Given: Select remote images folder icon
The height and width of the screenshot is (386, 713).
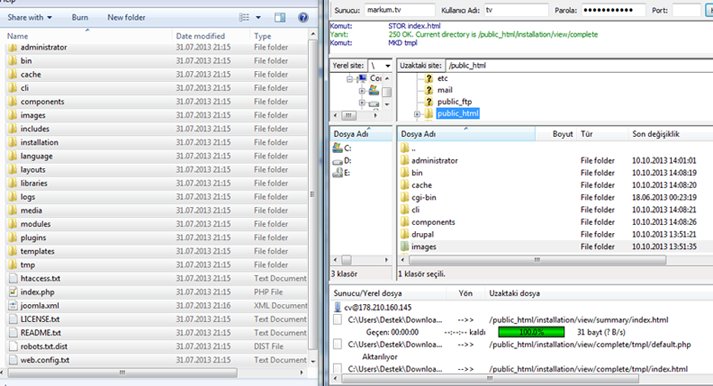Looking at the screenshot, I should [405, 246].
